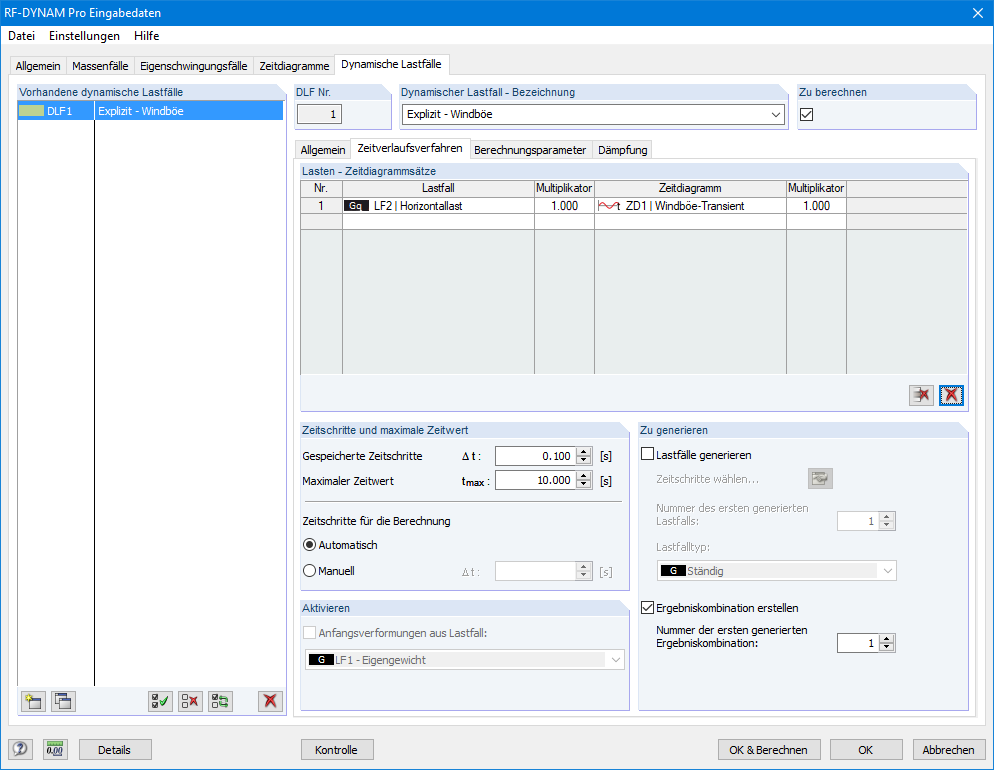Select the Dynamische Lastfälle tab
994x770 pixels.
click(391, 64)
